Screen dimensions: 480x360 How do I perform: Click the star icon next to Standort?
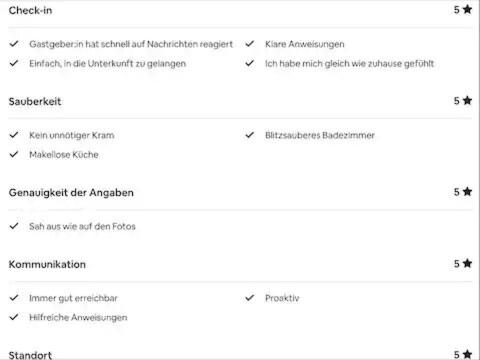(x=467, y=354)
